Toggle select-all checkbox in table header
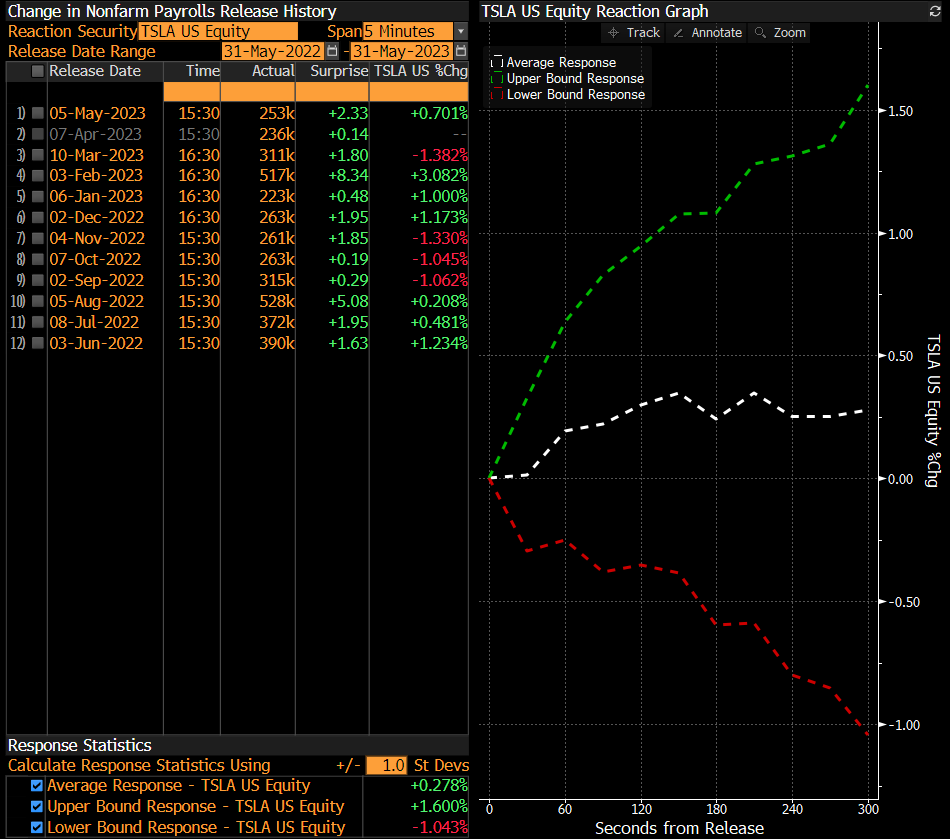 [x=38, y=71]
